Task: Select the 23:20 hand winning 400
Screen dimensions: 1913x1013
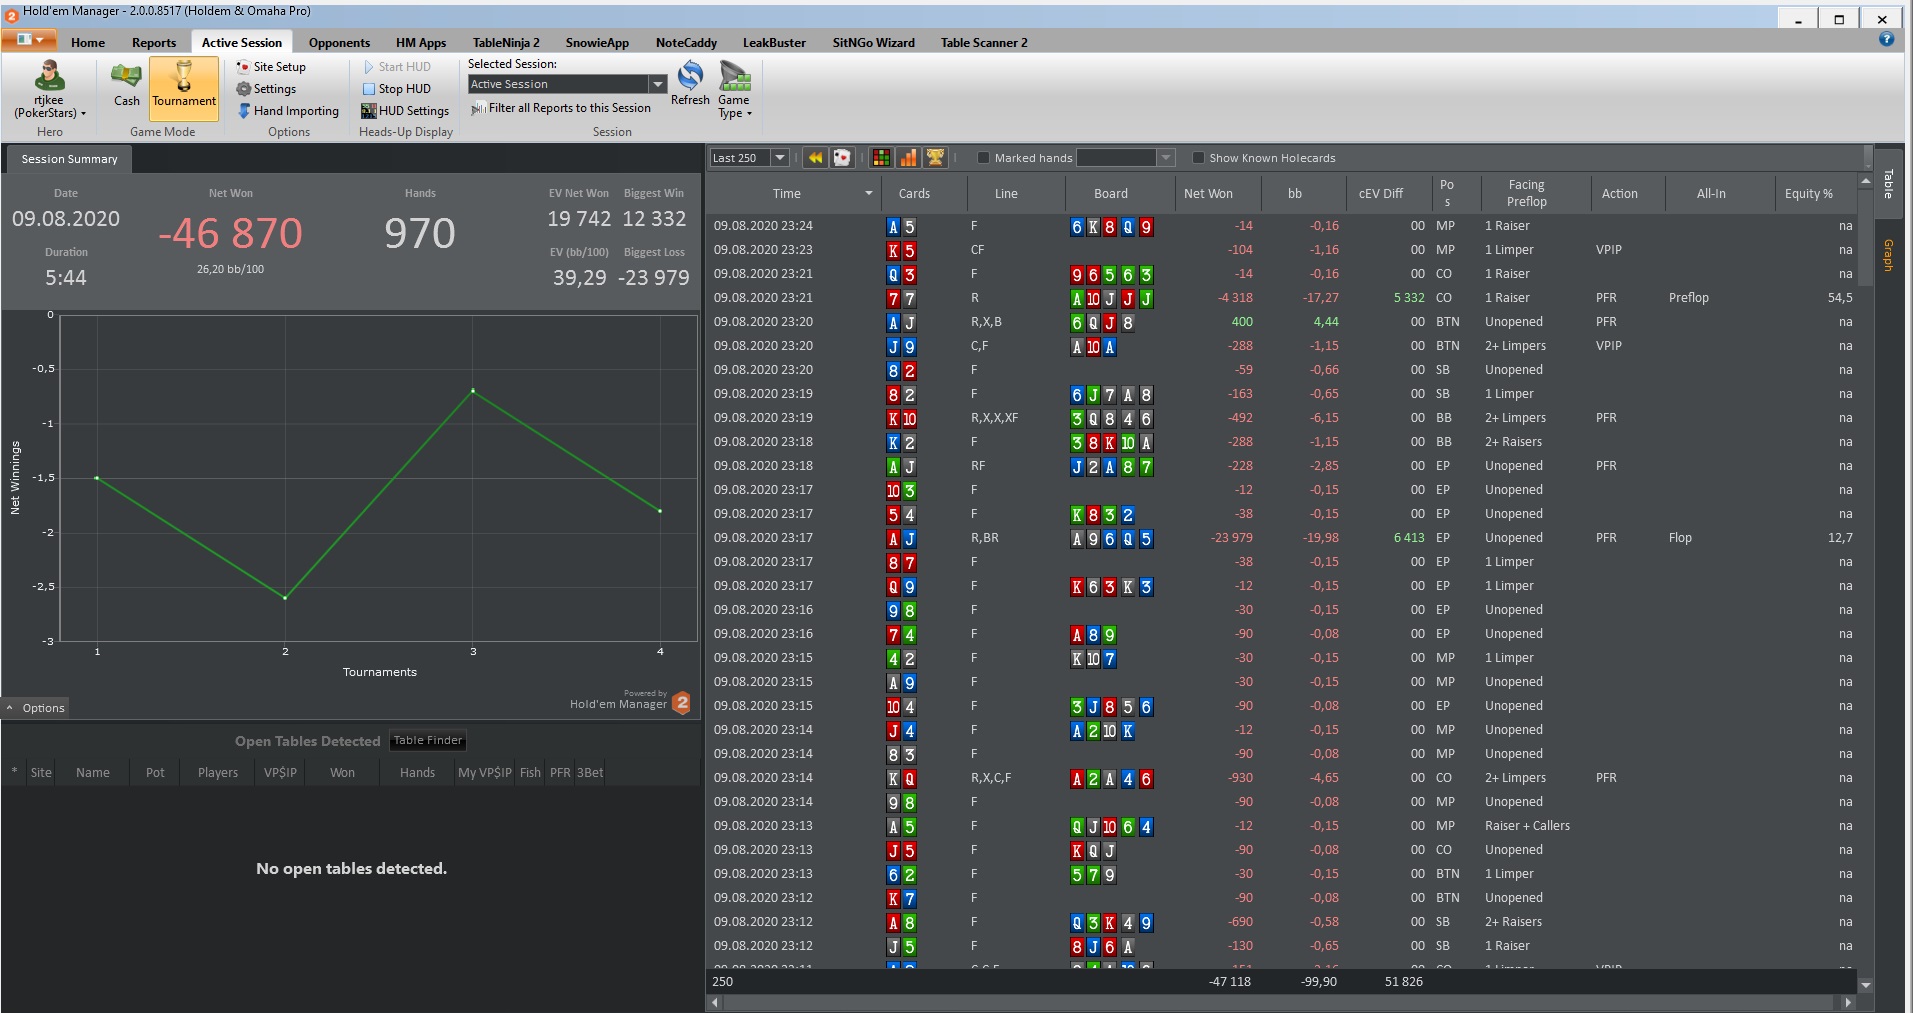Action: 1283,322
